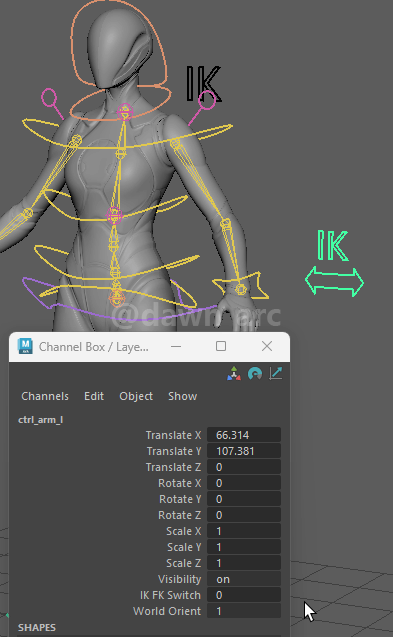This screenshot has height=637, width=393.
Task: Click the Visibility channel label
Action: pyautogui.click(x=179, y=579)
